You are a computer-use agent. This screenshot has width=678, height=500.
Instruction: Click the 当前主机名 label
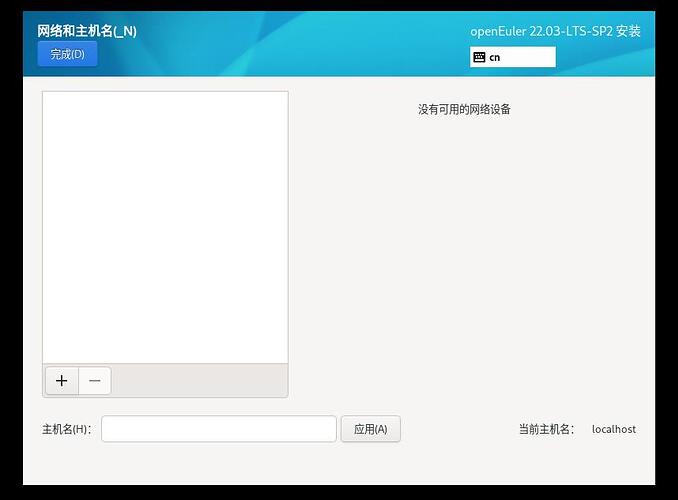click(546, 429)
